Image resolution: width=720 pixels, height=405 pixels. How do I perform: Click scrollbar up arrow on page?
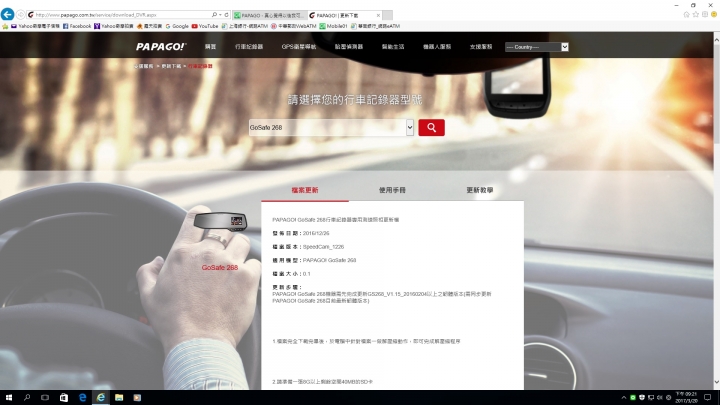716,40
